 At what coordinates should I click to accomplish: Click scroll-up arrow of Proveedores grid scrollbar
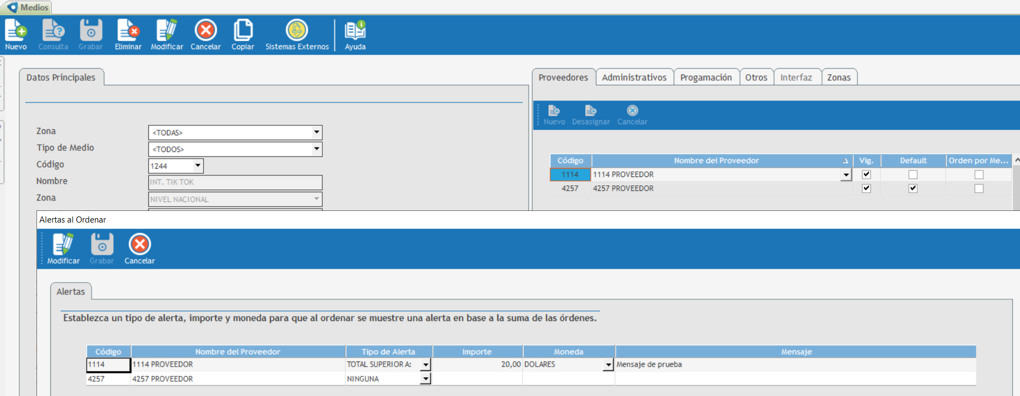pos(1016,160)
